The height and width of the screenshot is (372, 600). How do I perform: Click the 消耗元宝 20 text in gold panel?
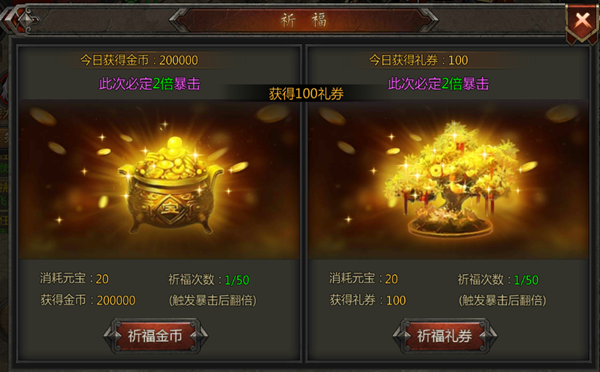point(74,278)
